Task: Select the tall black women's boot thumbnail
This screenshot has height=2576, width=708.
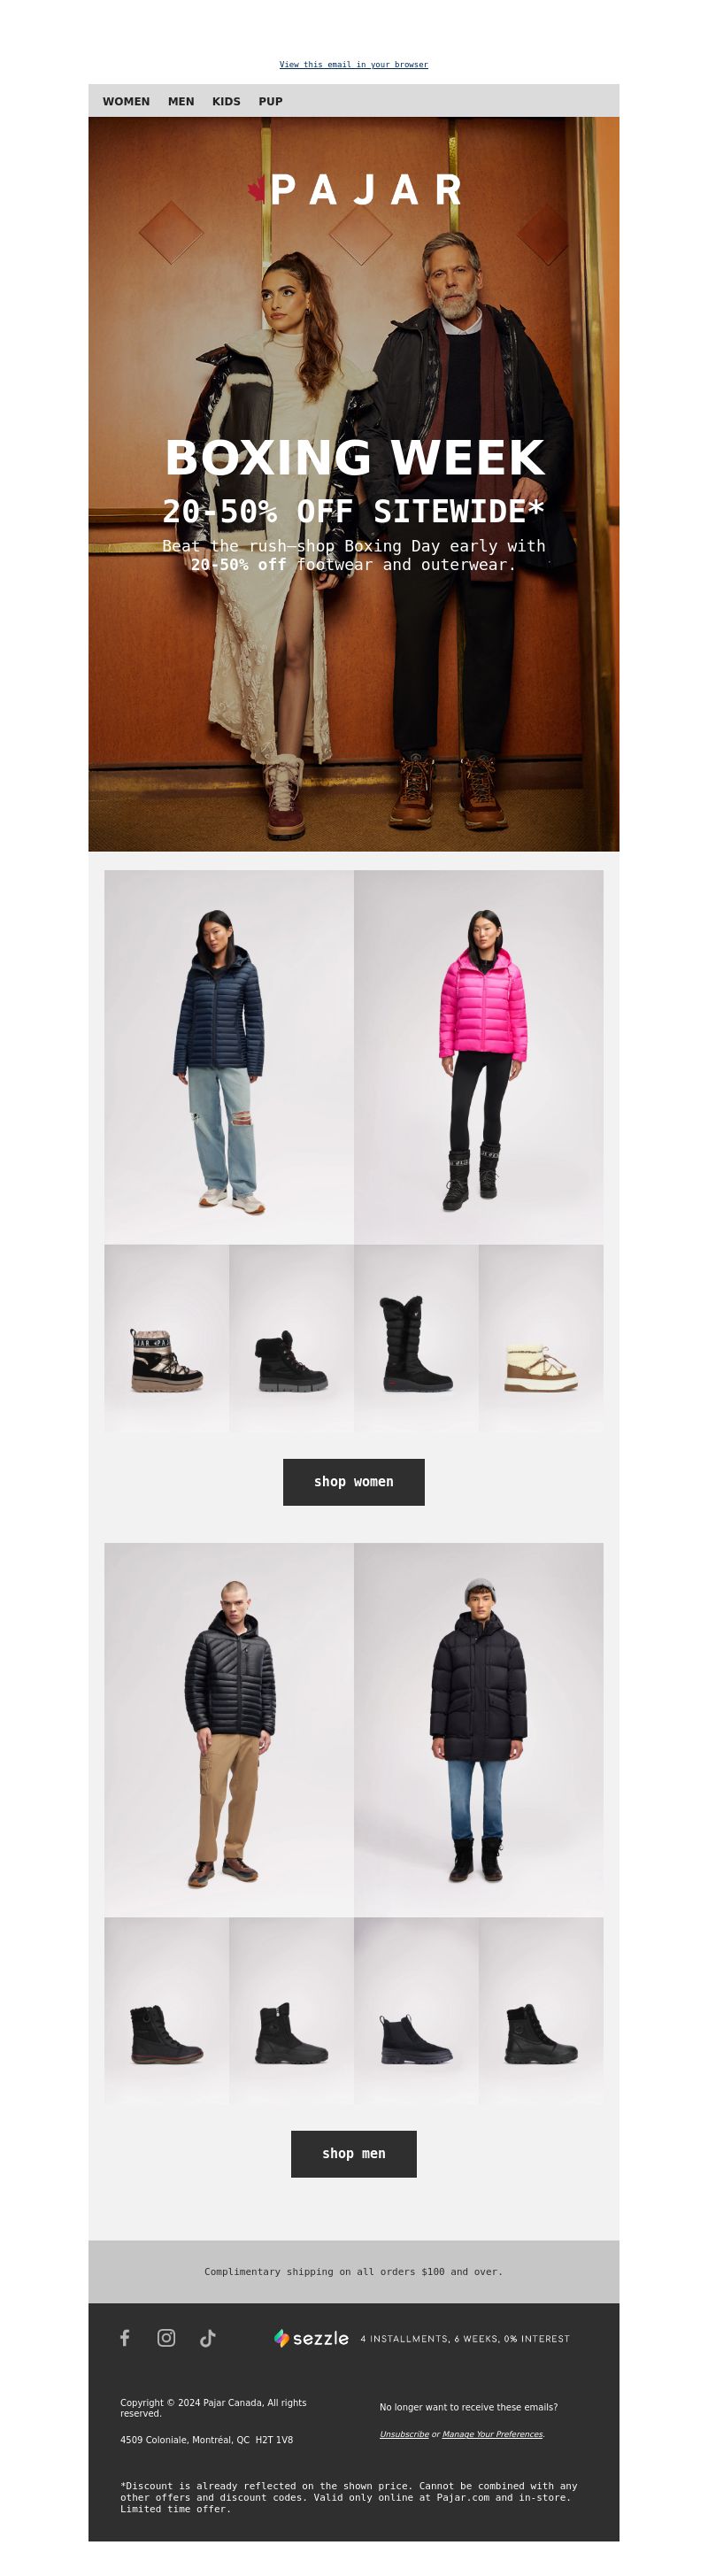Action: (x=416, y=1338)
